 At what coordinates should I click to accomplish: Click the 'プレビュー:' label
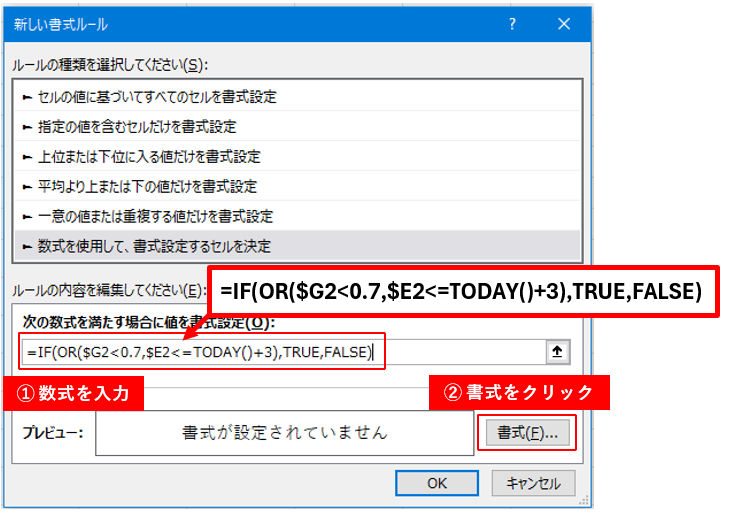52,434
